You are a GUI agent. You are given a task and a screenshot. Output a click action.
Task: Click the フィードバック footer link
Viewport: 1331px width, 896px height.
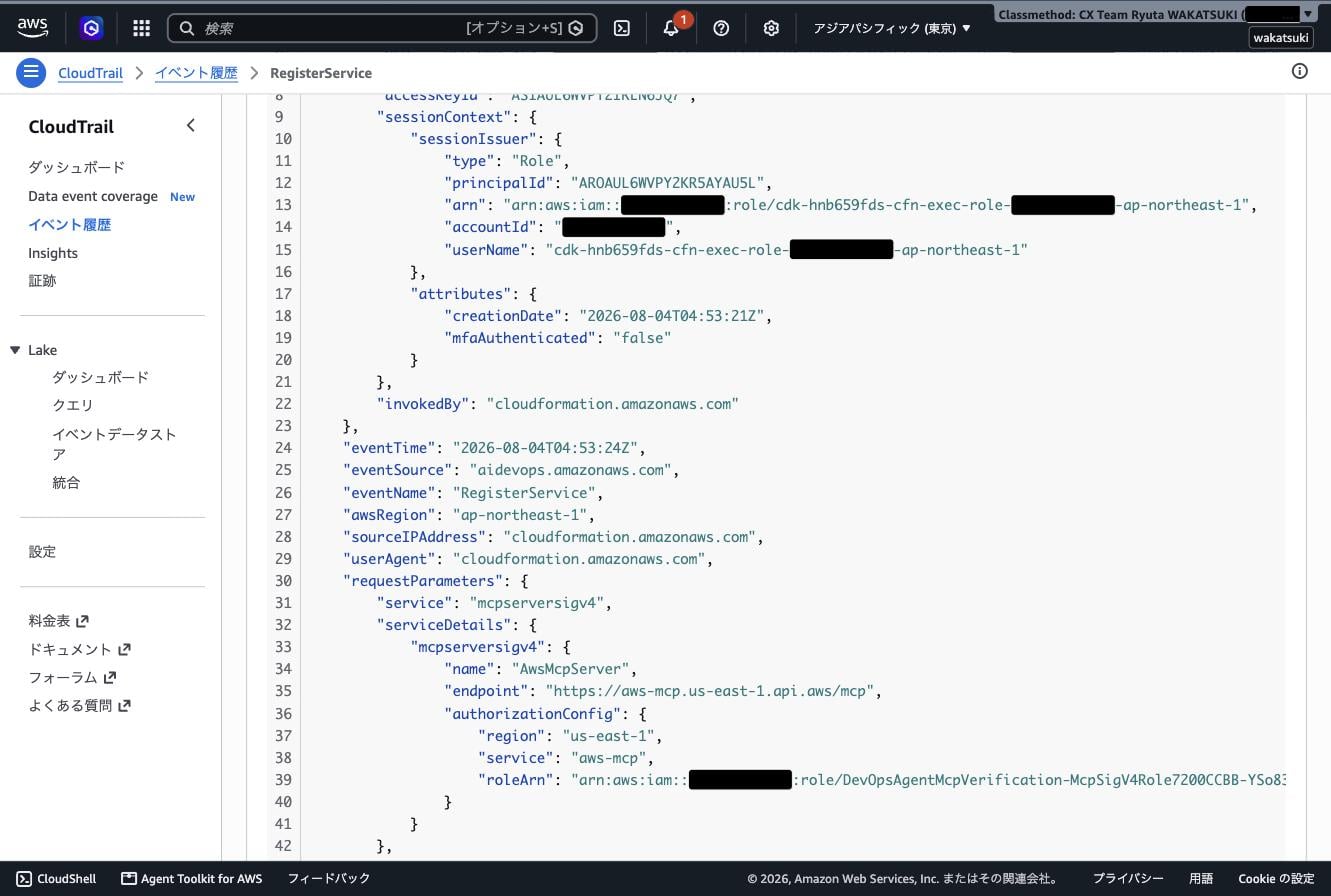pos(329,878)
